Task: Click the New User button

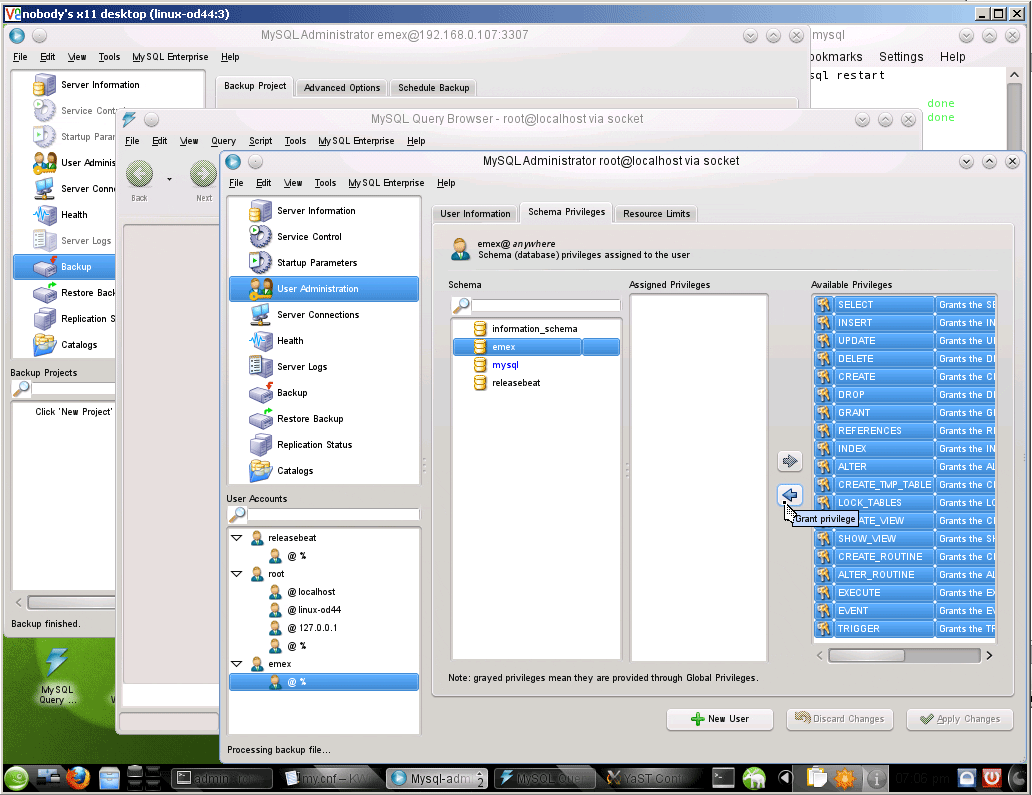Action: point(719,719)
